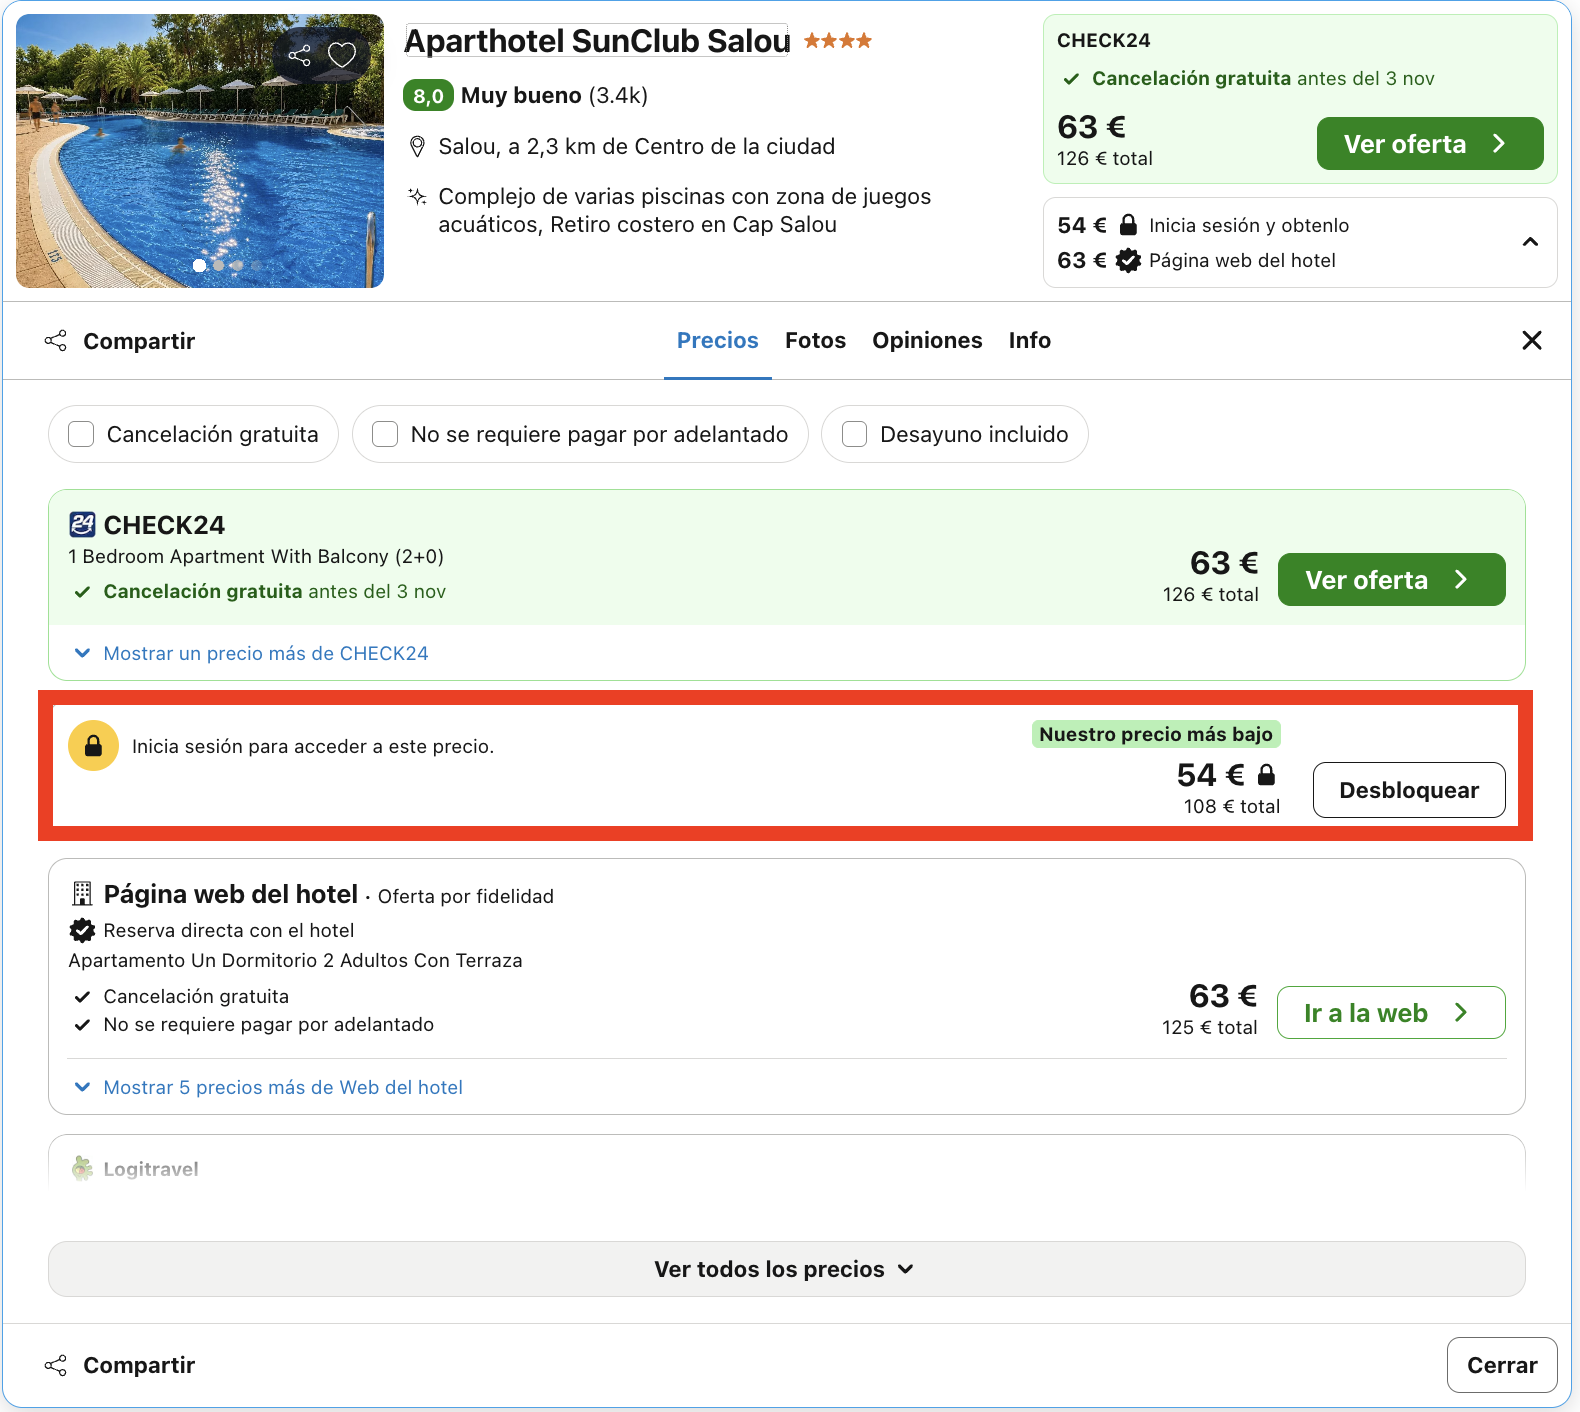Click Nuestro precio más bajo badge

pyautogui.click(x=1156, y=734)
